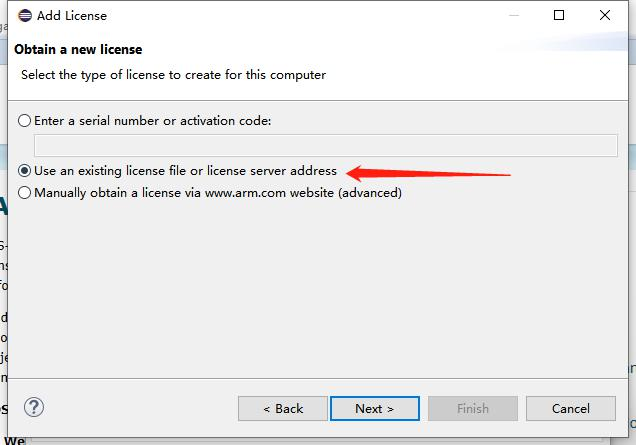Viewport: 636px width, 445px height.
Task: Click the 'Select the type of license' description
Action: tap(174, 74)
